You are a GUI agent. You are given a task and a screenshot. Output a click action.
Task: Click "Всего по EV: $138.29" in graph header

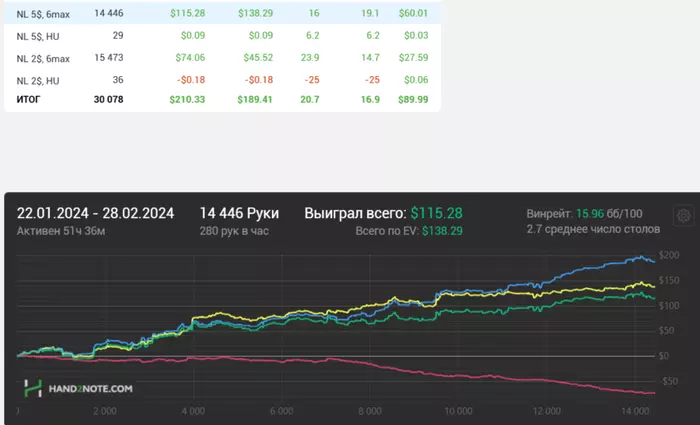click(409, 231)
